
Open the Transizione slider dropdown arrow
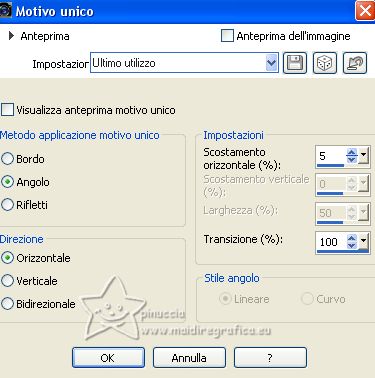click(x=363, y=241)
